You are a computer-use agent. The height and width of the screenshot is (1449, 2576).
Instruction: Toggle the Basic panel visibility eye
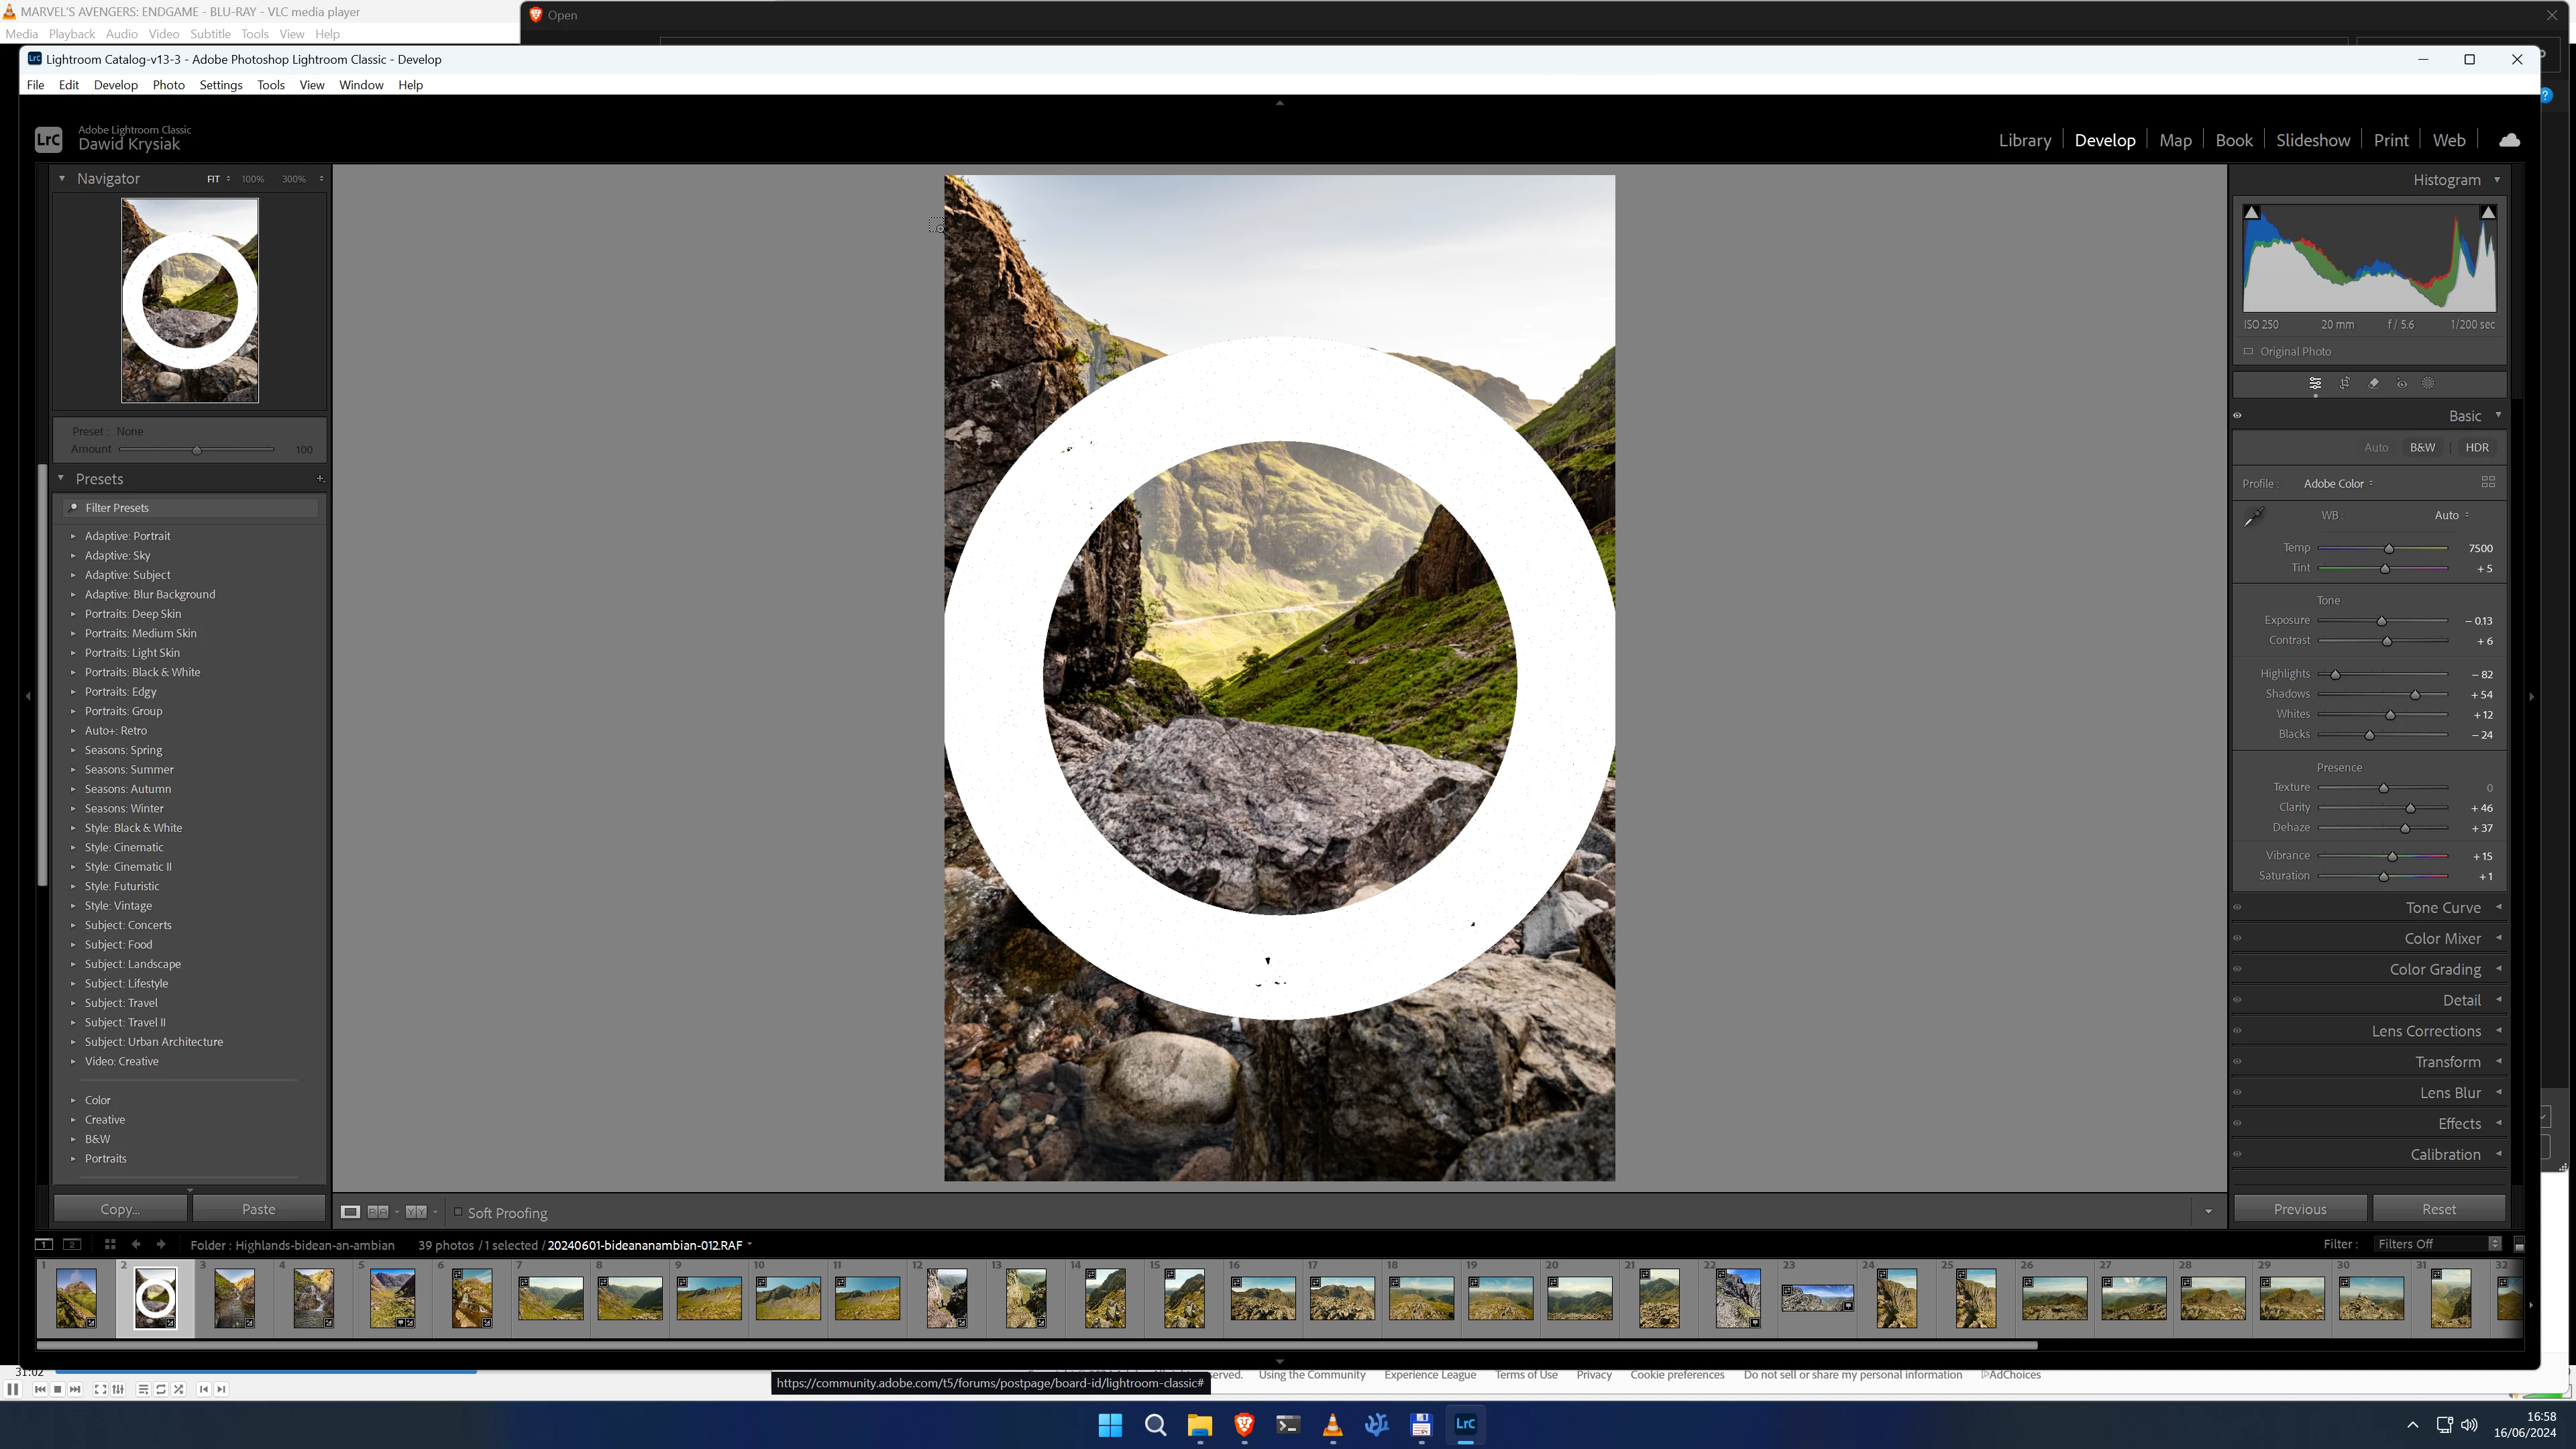coord(2238,416)
